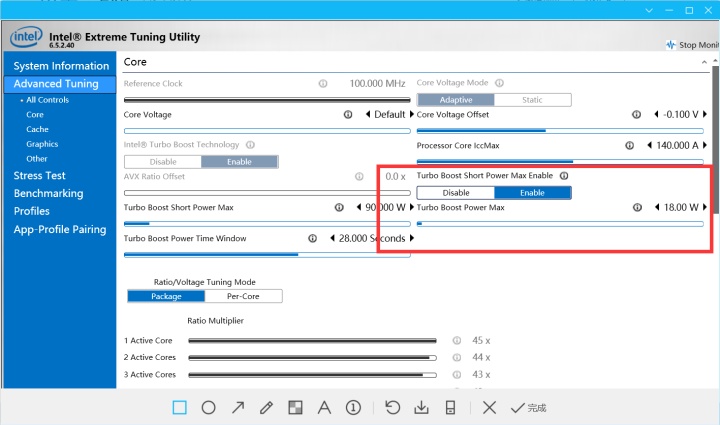
Task: Open info icon for Intel Turbo Boost Technology
Action: 250,145
